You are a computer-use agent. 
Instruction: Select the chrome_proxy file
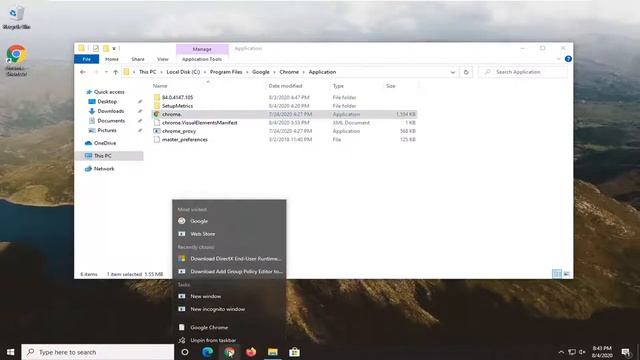pyautogui.click(x=179, y=131)
